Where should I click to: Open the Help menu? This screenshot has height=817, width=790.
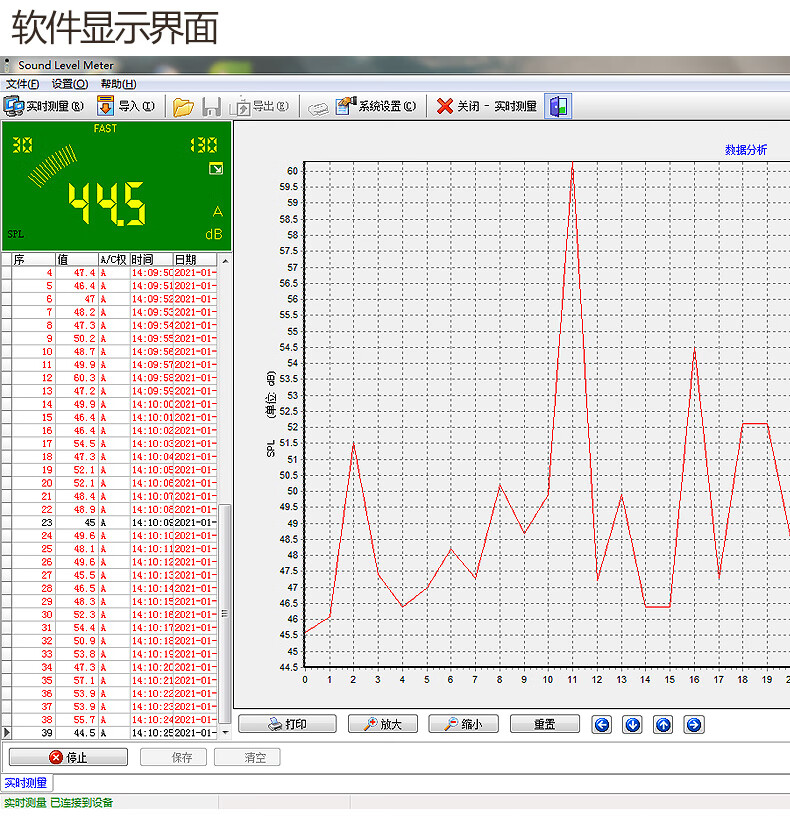[x=118, y=84]
